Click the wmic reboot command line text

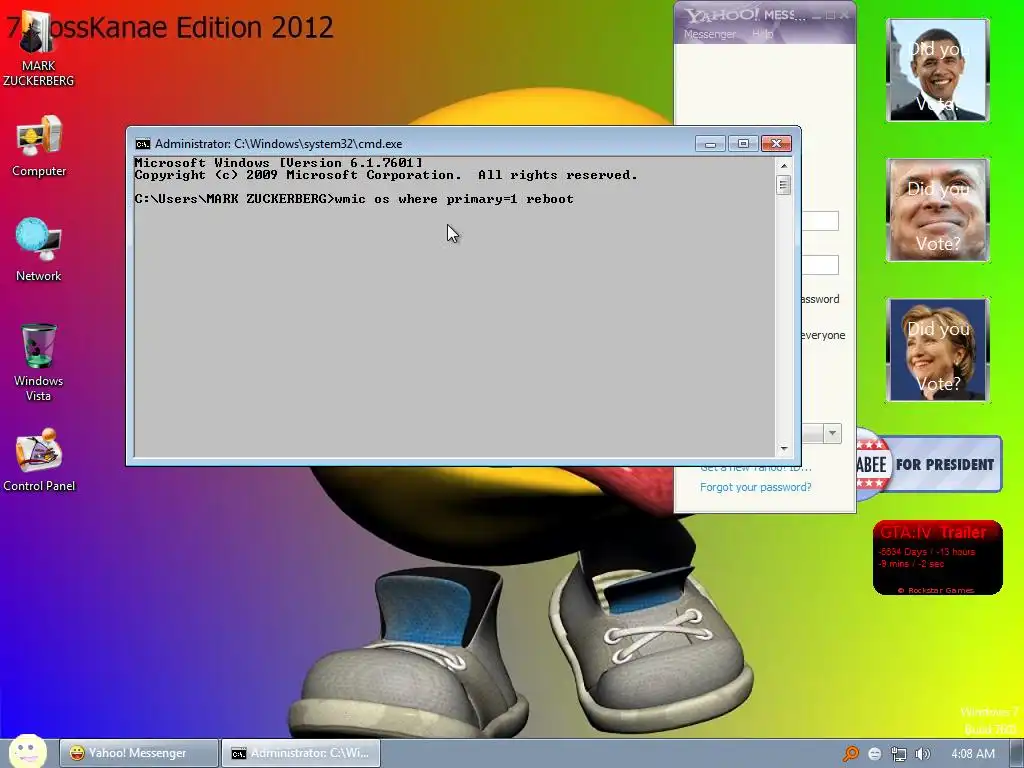point(454,199)
